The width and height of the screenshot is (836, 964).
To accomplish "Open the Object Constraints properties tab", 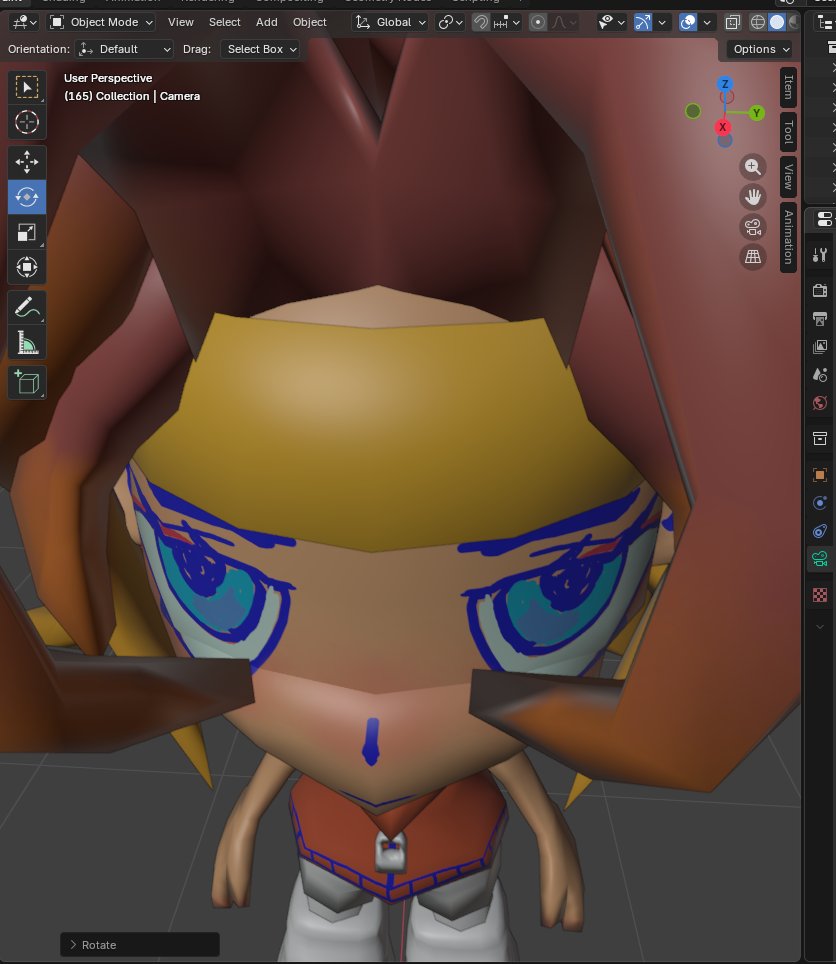I will point(820,531).
